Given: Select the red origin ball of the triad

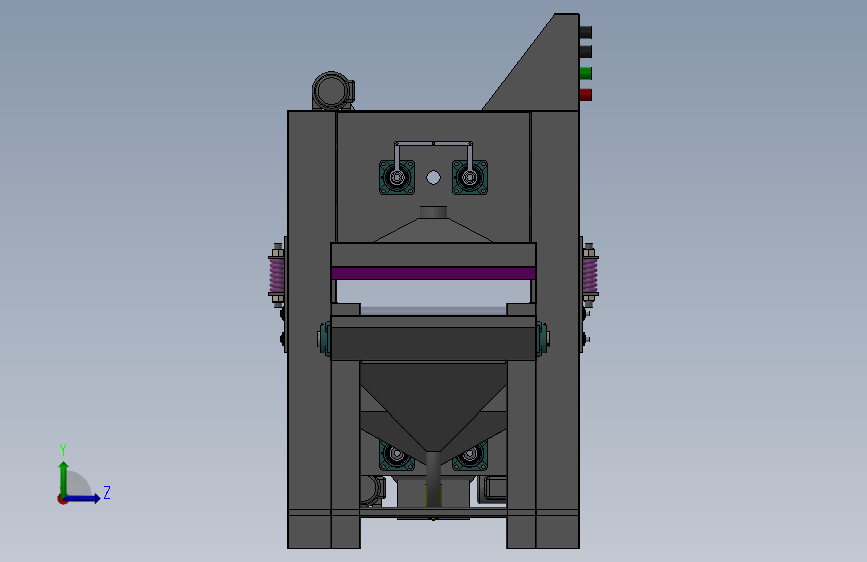Looking at the screenshot, I should point(62,499).
